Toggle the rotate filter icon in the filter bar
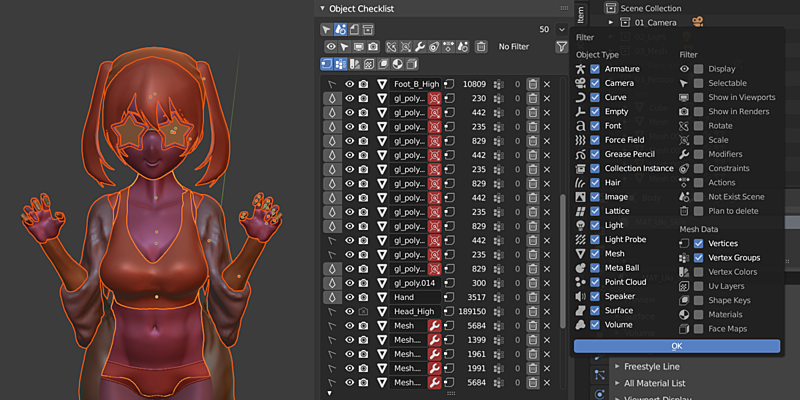 tap(391, 47)
